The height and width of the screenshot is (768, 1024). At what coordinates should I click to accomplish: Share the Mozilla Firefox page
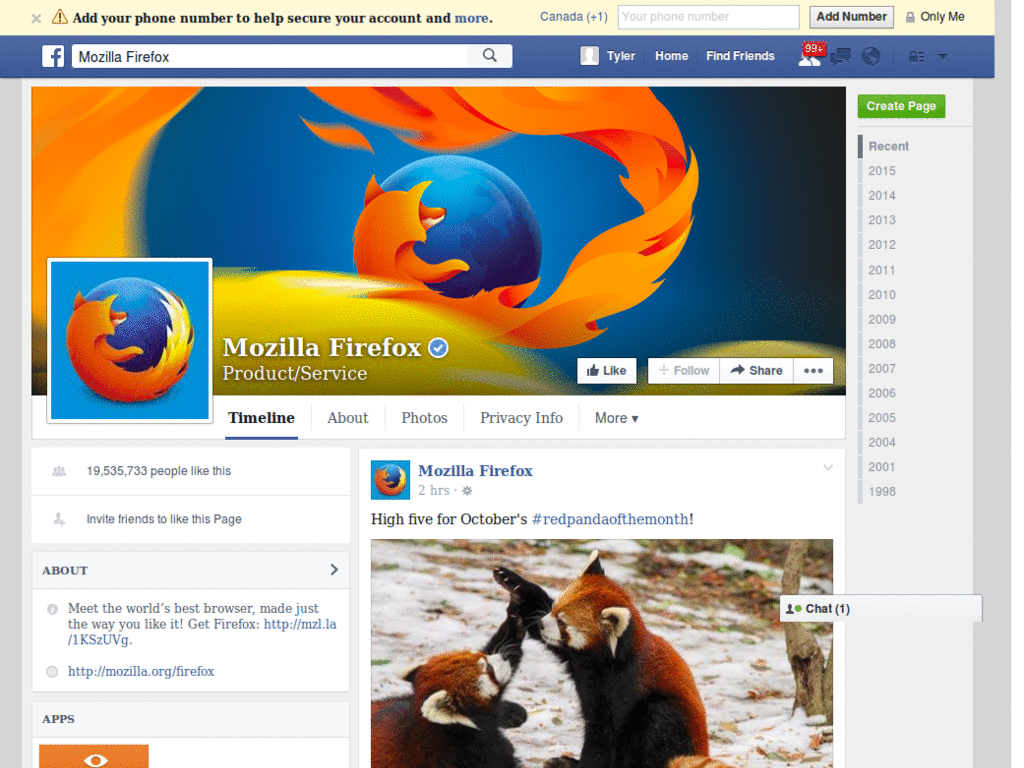[x=756, y=371]
